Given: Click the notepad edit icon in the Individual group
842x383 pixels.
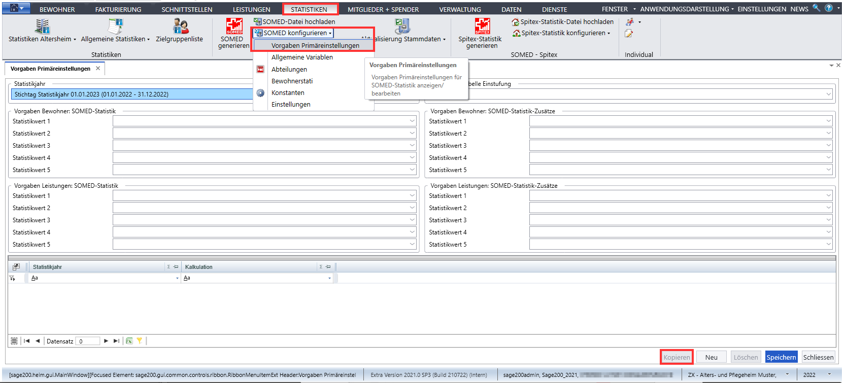Looking at the screenshot, I should (629, 33).
